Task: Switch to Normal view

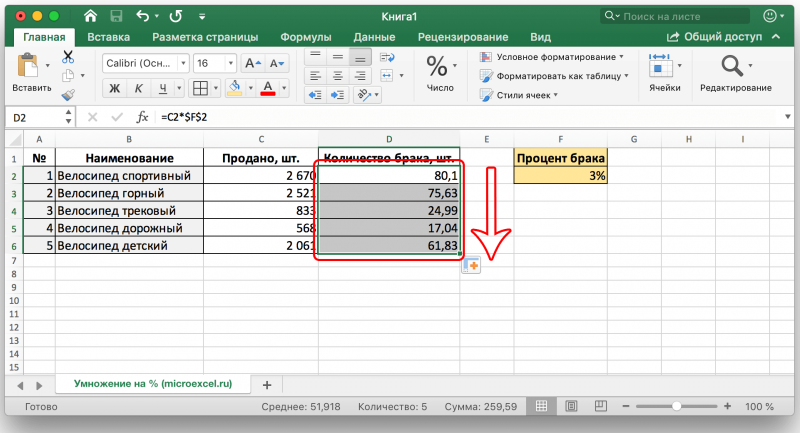Action: [541, 406]
